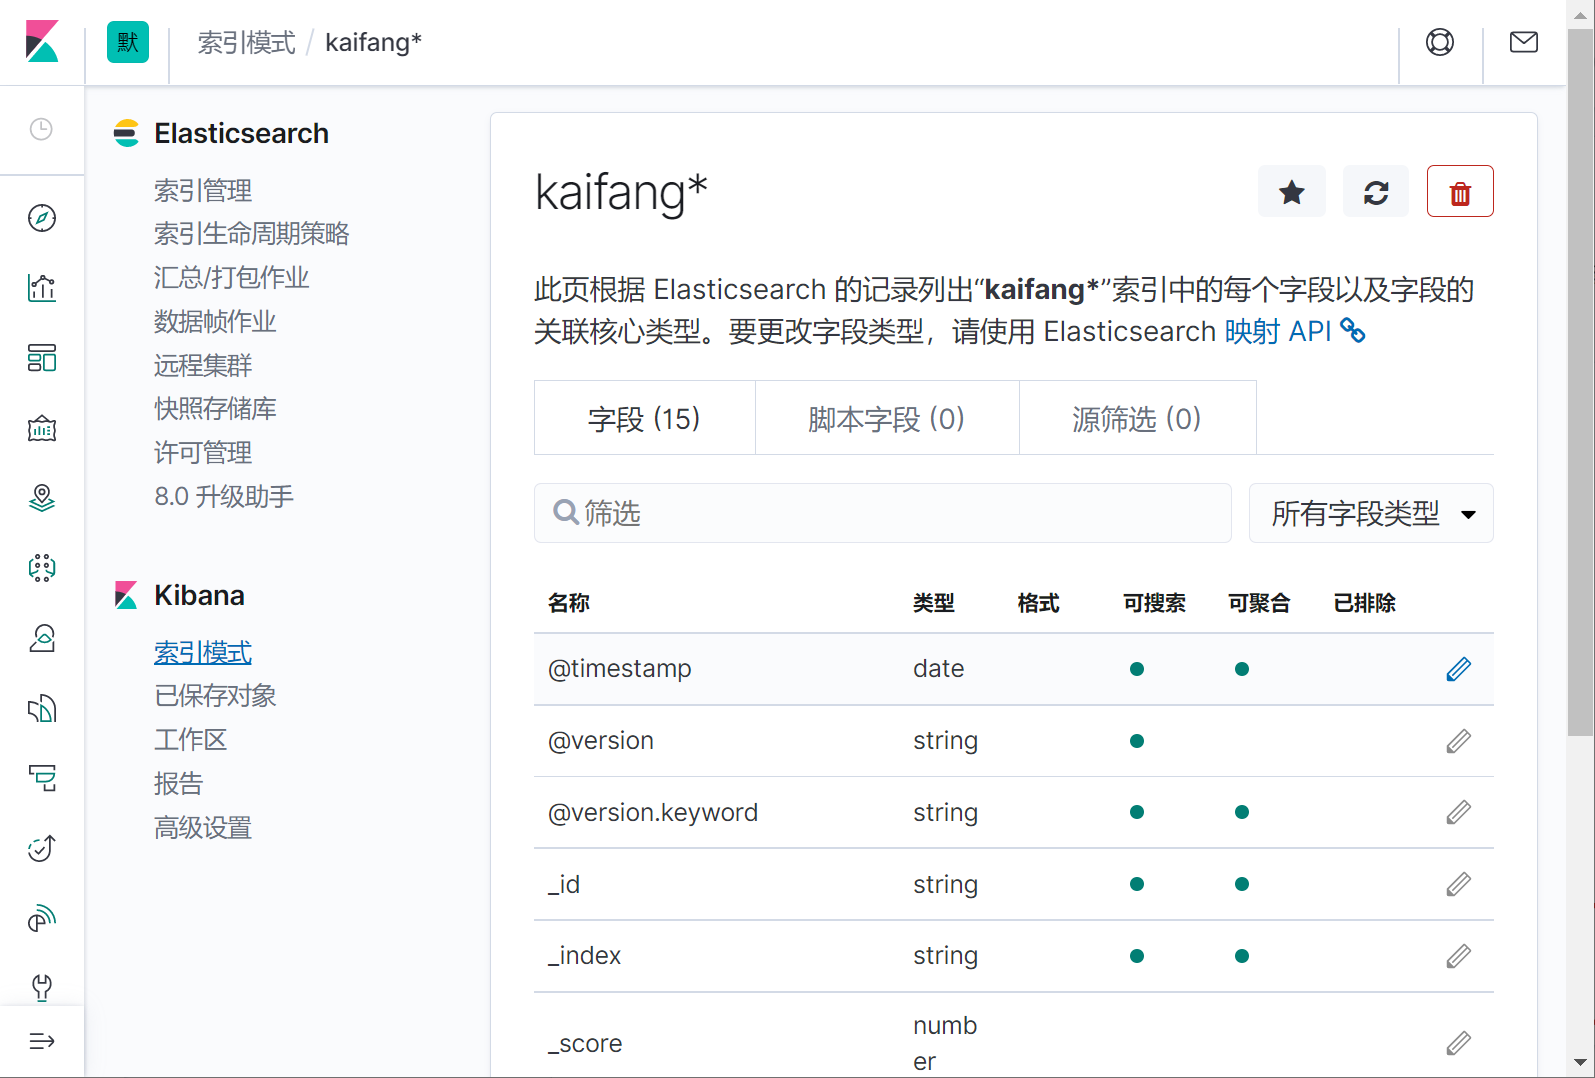This screenshot has height=1078, width=1595.
Task: Refresh the kaifang* field list
Action: pyautogui.click(x=1375, y=192)
